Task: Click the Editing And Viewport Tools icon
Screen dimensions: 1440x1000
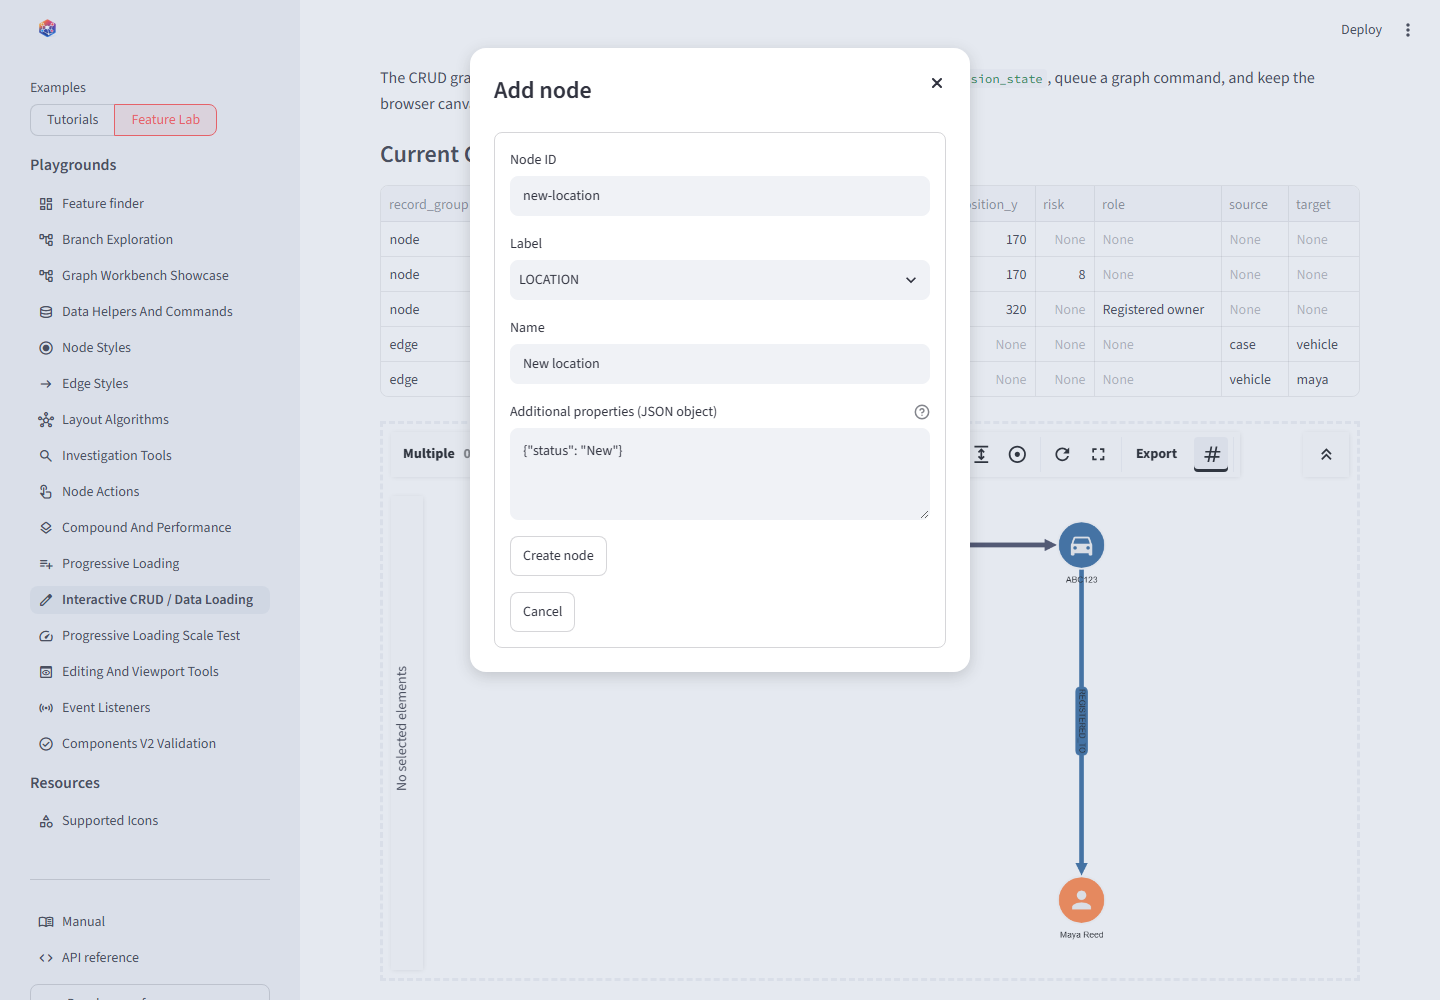Action: 46,672
